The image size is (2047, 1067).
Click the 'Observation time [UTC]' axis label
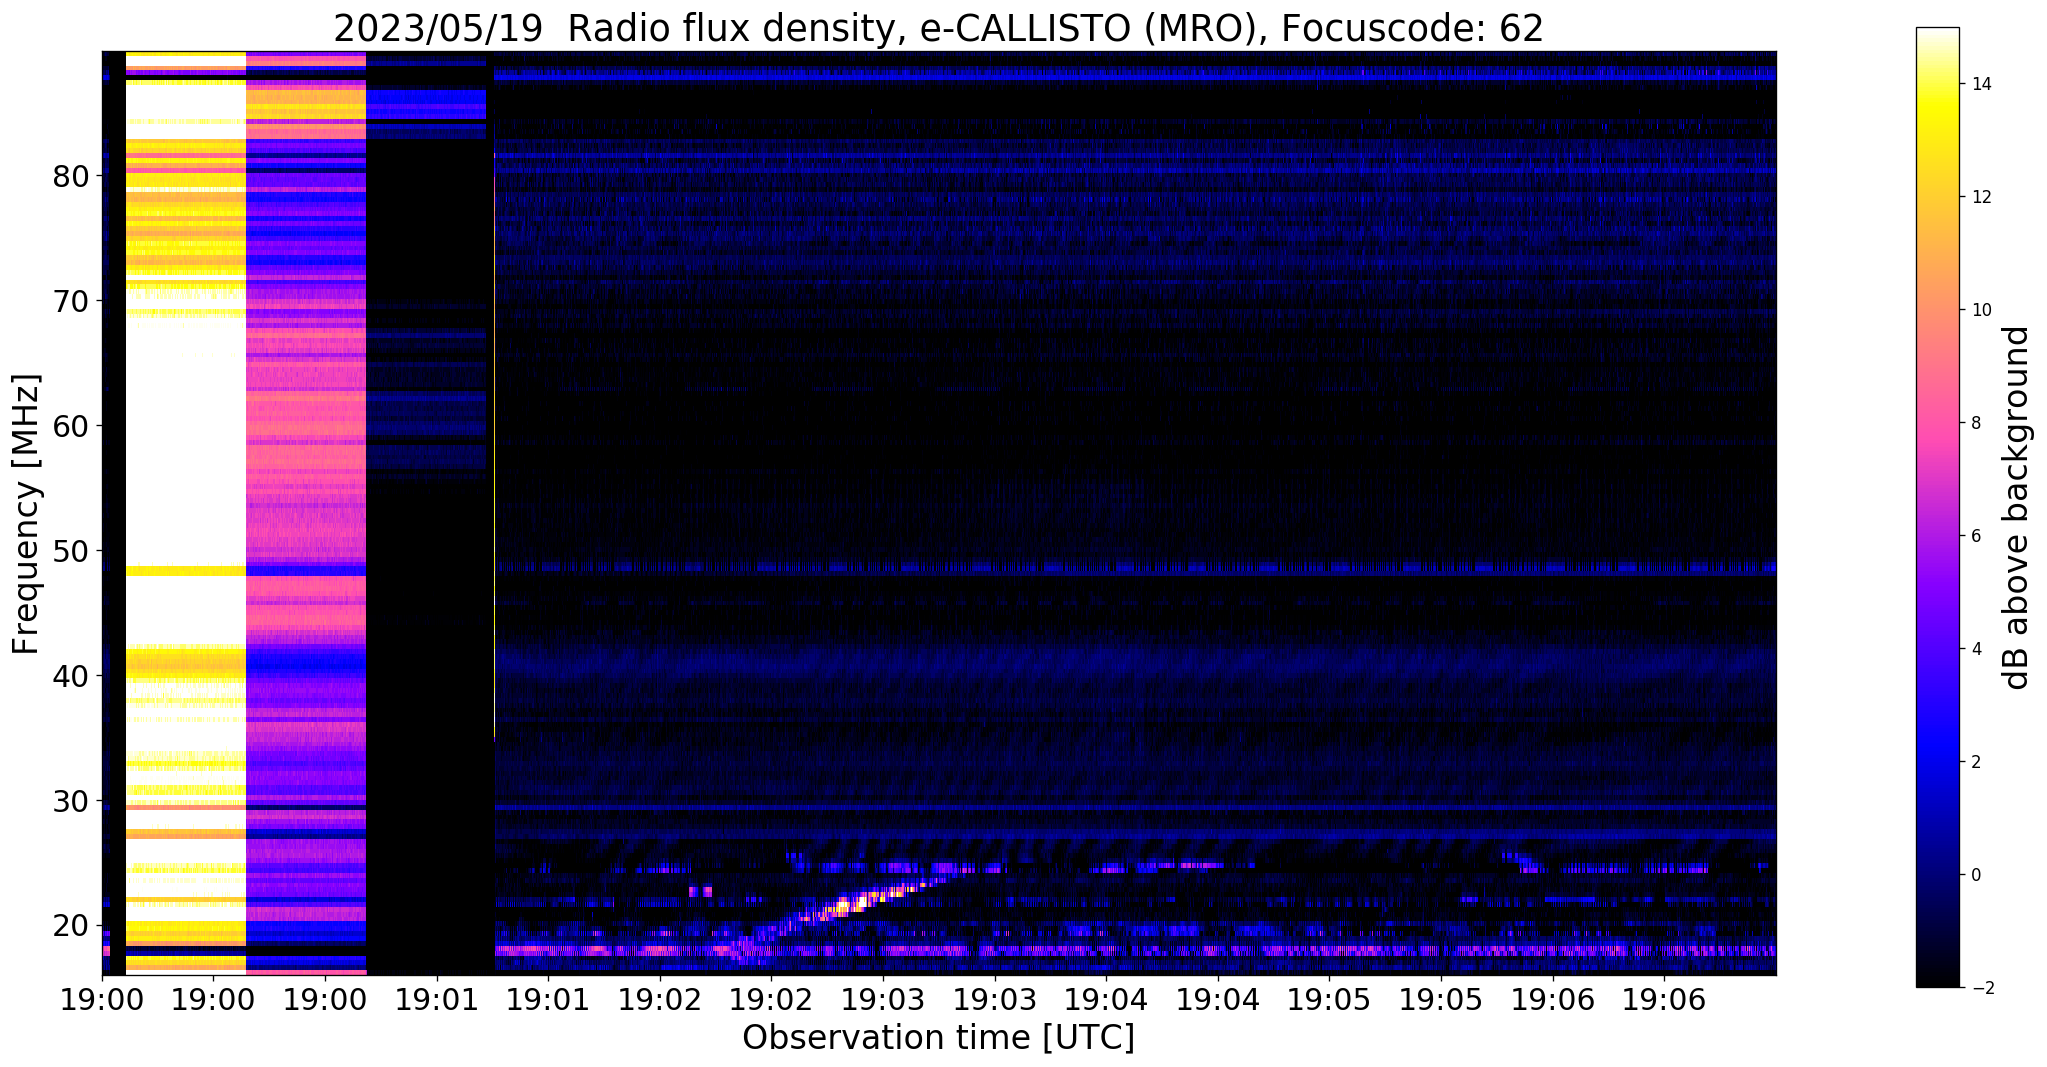[x=938, y=1038]
